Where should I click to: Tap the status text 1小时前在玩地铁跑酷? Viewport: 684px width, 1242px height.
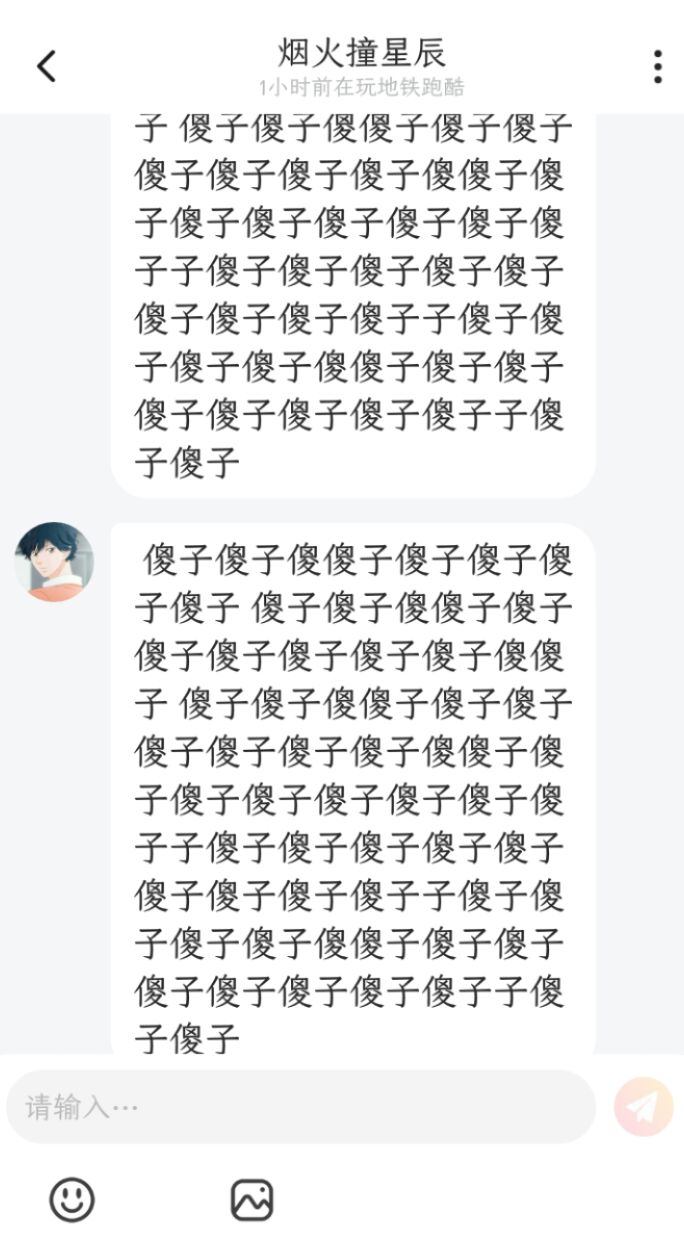click(x=362, y=87)
